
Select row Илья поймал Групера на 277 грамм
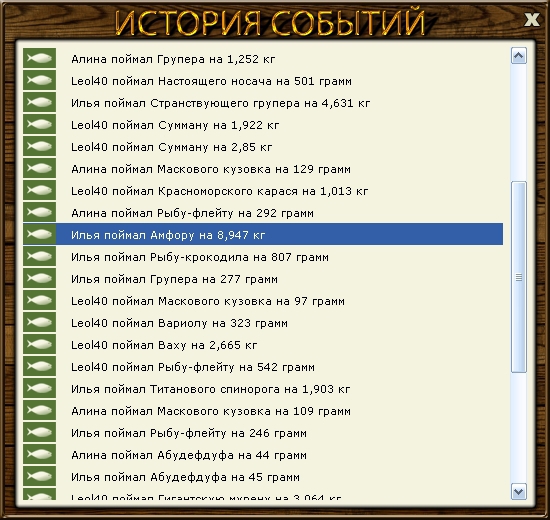[263, 278]
